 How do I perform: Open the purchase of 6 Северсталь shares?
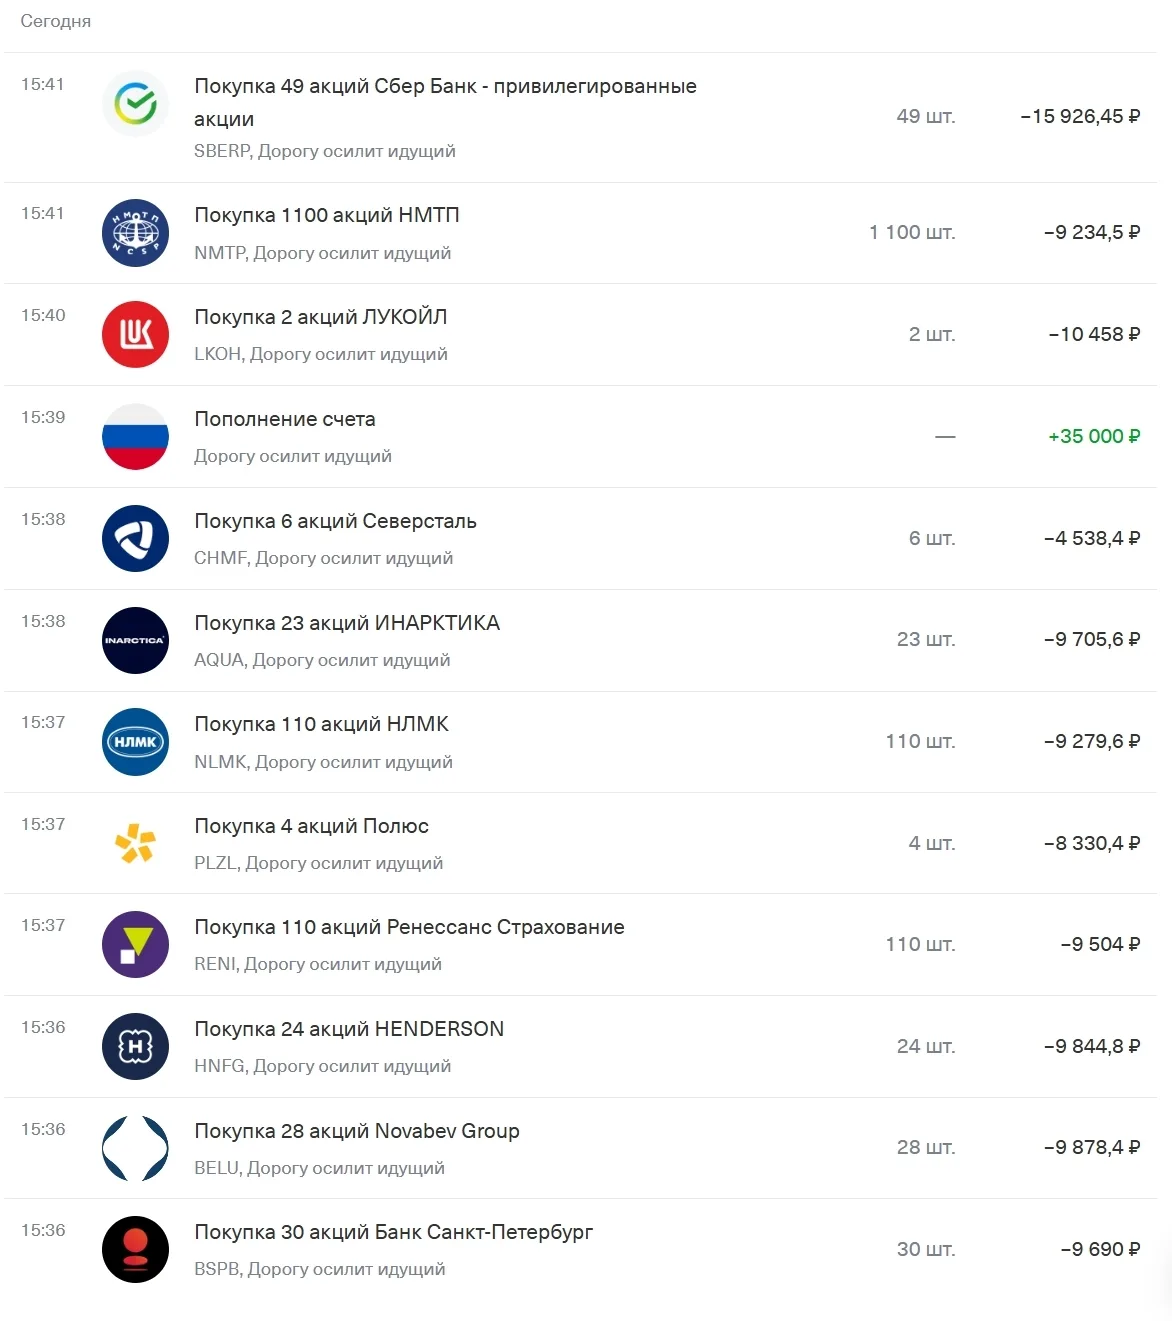[x=580, y=539]
